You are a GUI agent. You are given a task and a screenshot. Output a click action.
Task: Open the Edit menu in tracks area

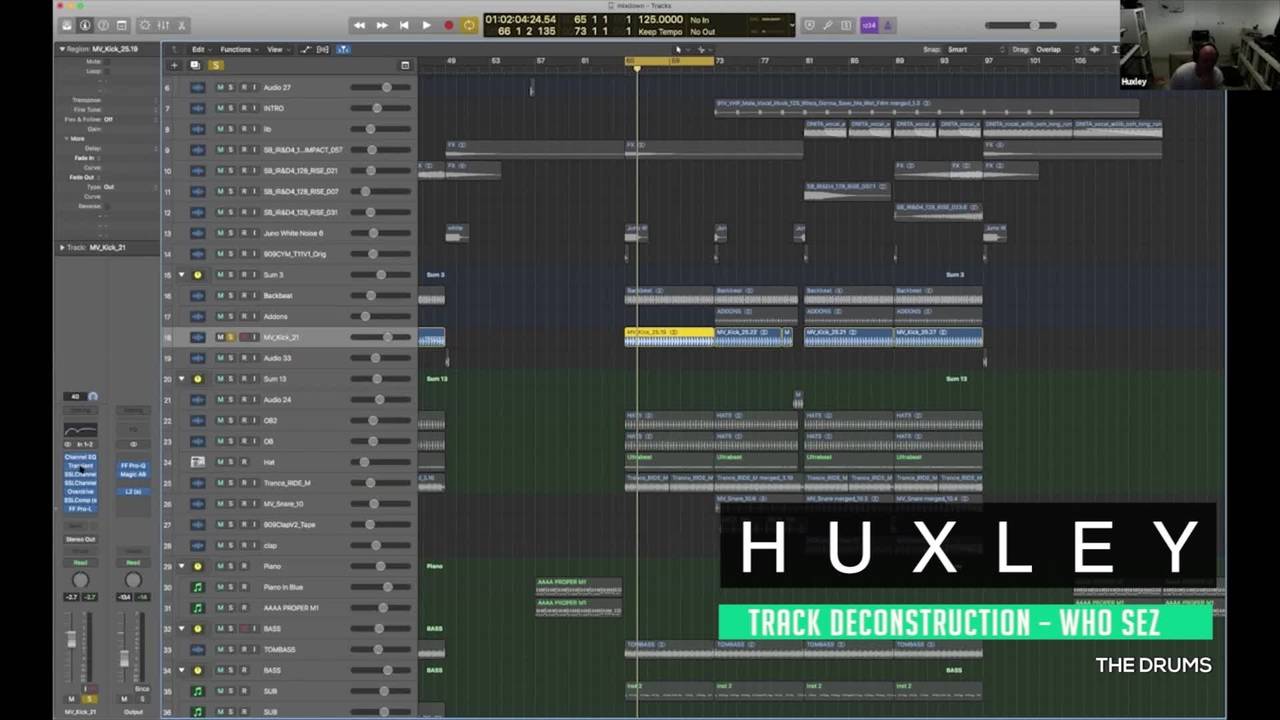coord(200,49)
